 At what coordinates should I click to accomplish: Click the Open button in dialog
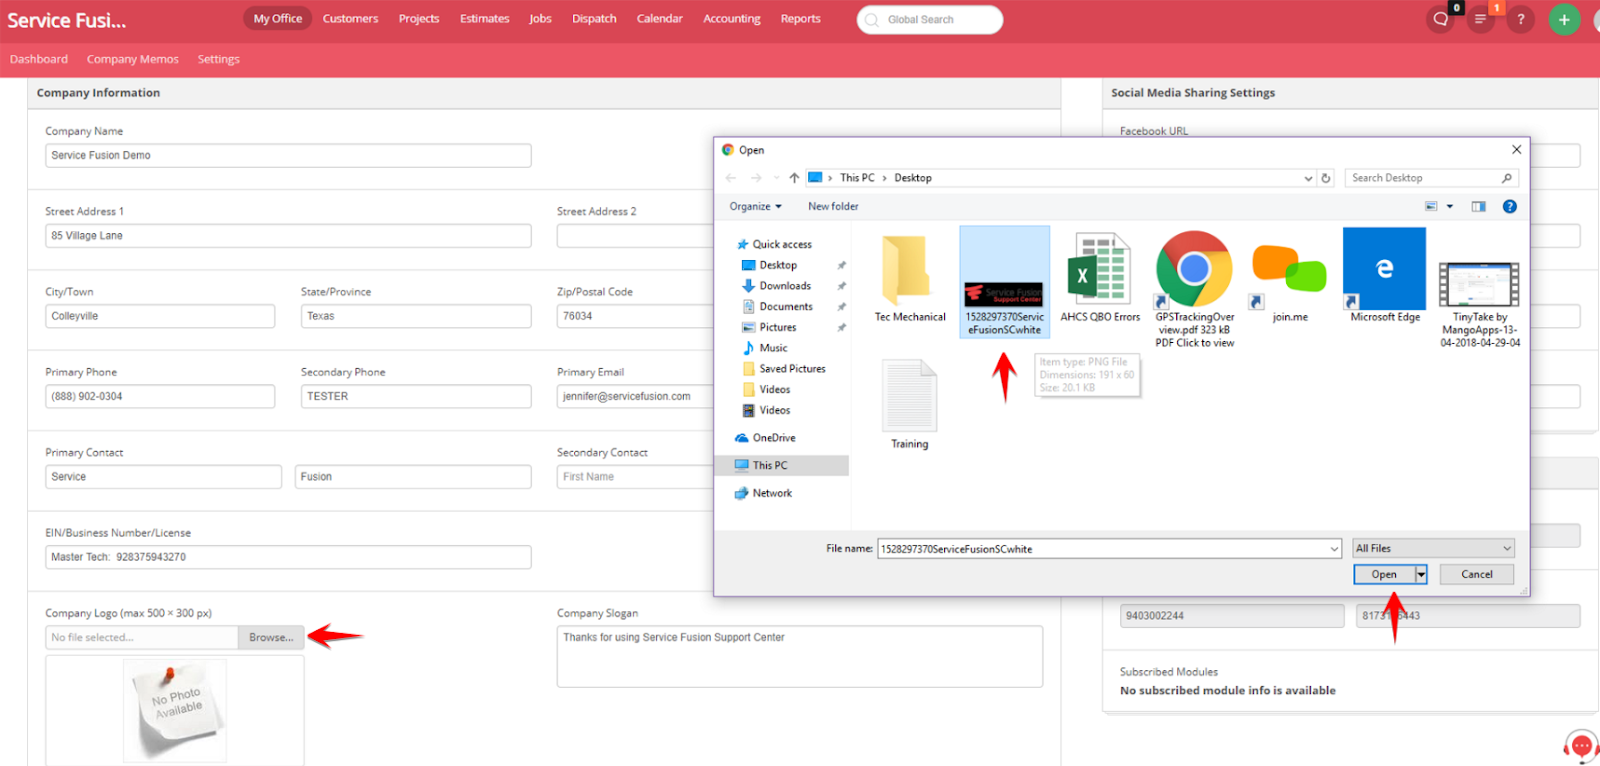tap(1384, 574)
